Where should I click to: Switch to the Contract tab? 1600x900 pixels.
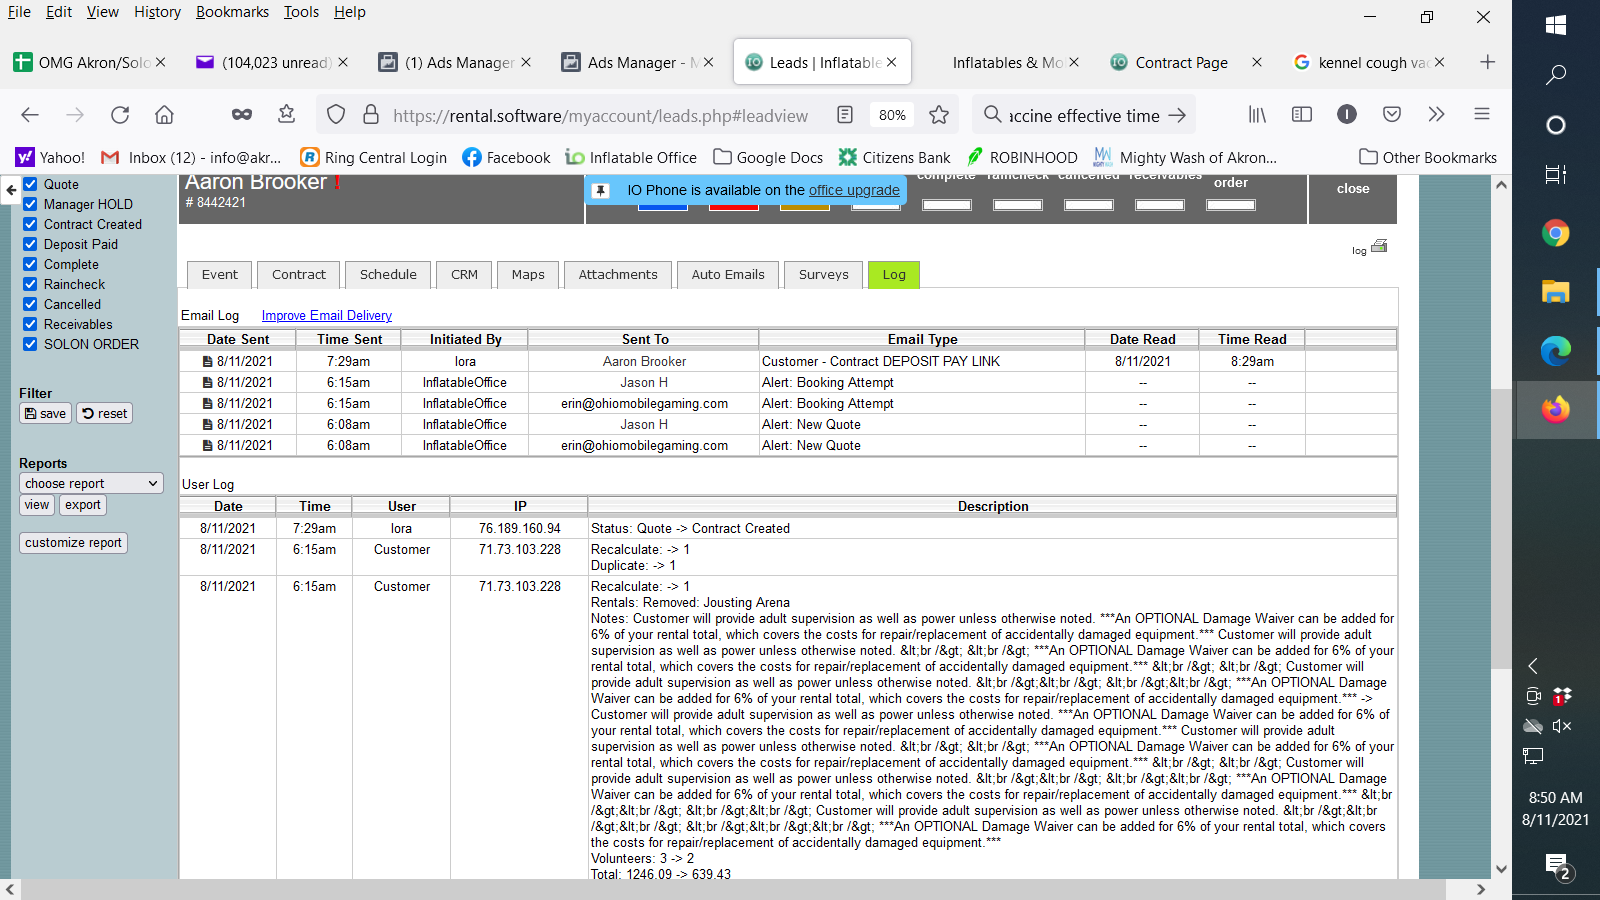point(298,275)
